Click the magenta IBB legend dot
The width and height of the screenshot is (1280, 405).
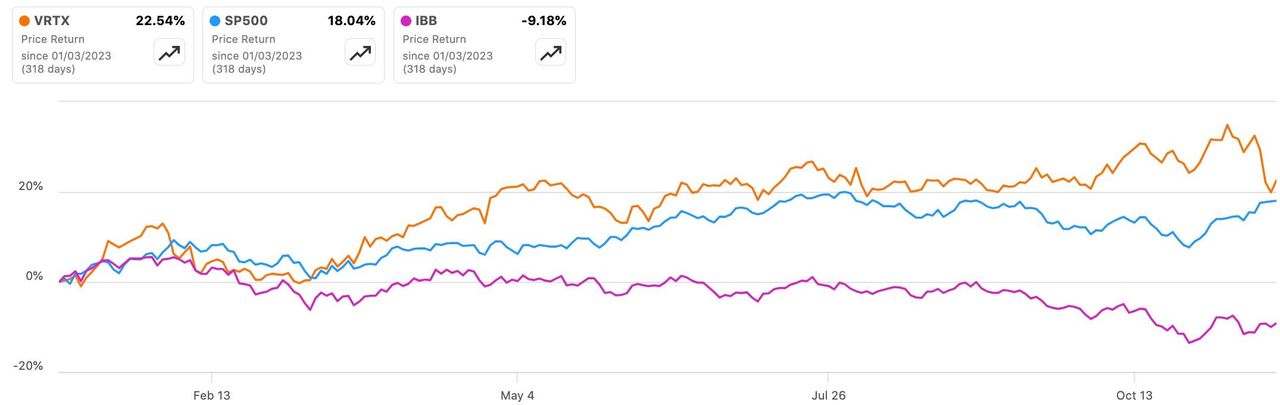tap(407, 21)
